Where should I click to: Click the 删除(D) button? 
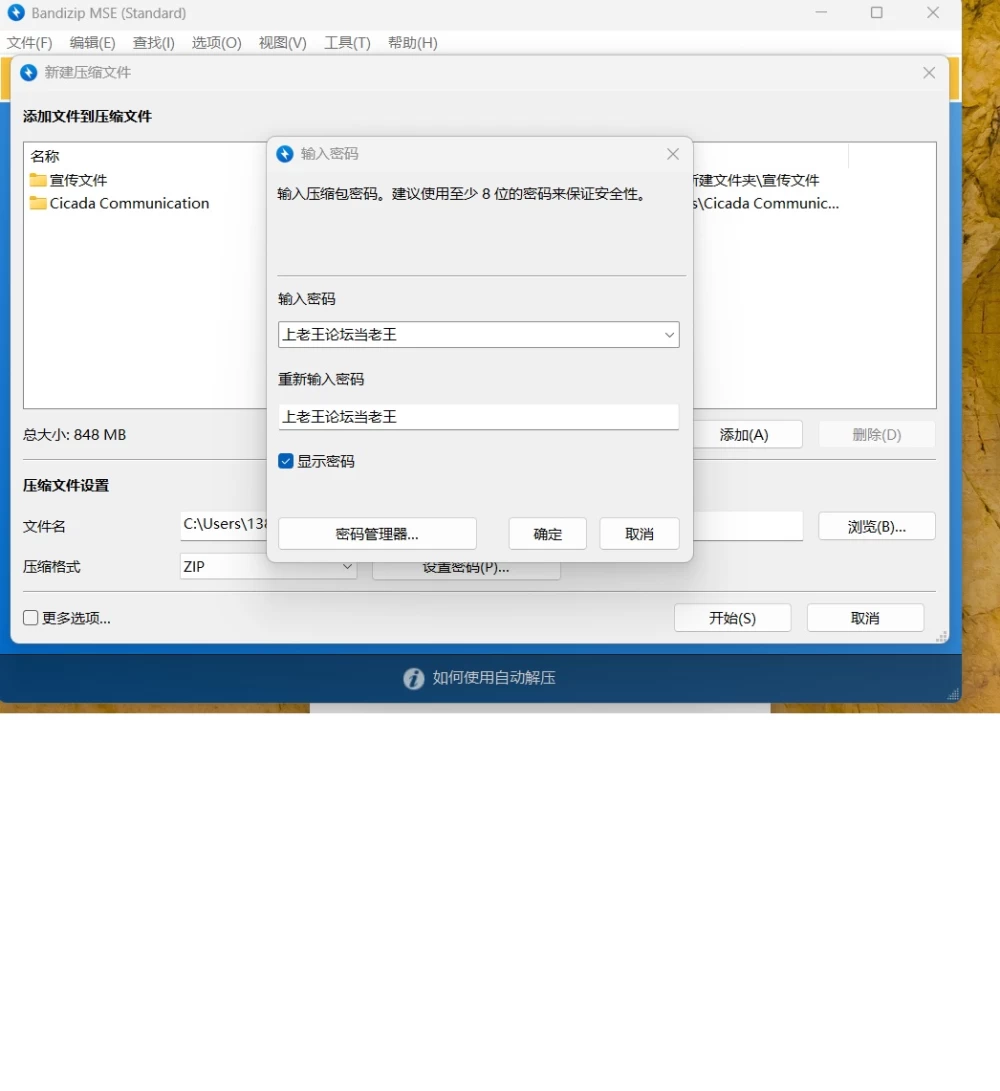877,435
